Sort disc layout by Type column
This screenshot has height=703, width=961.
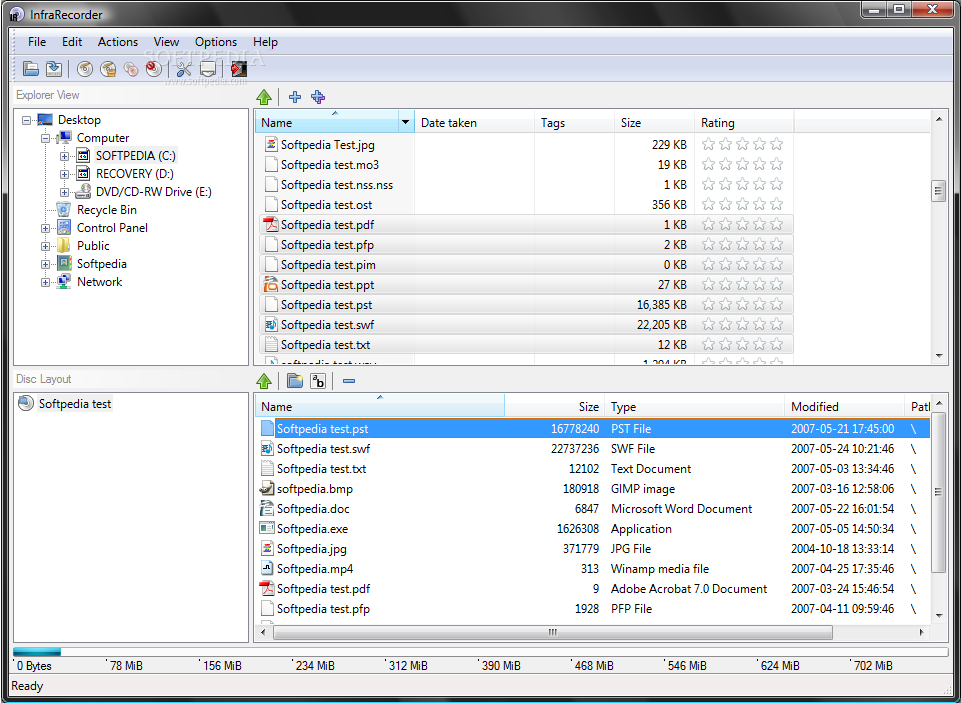point(694,406)
